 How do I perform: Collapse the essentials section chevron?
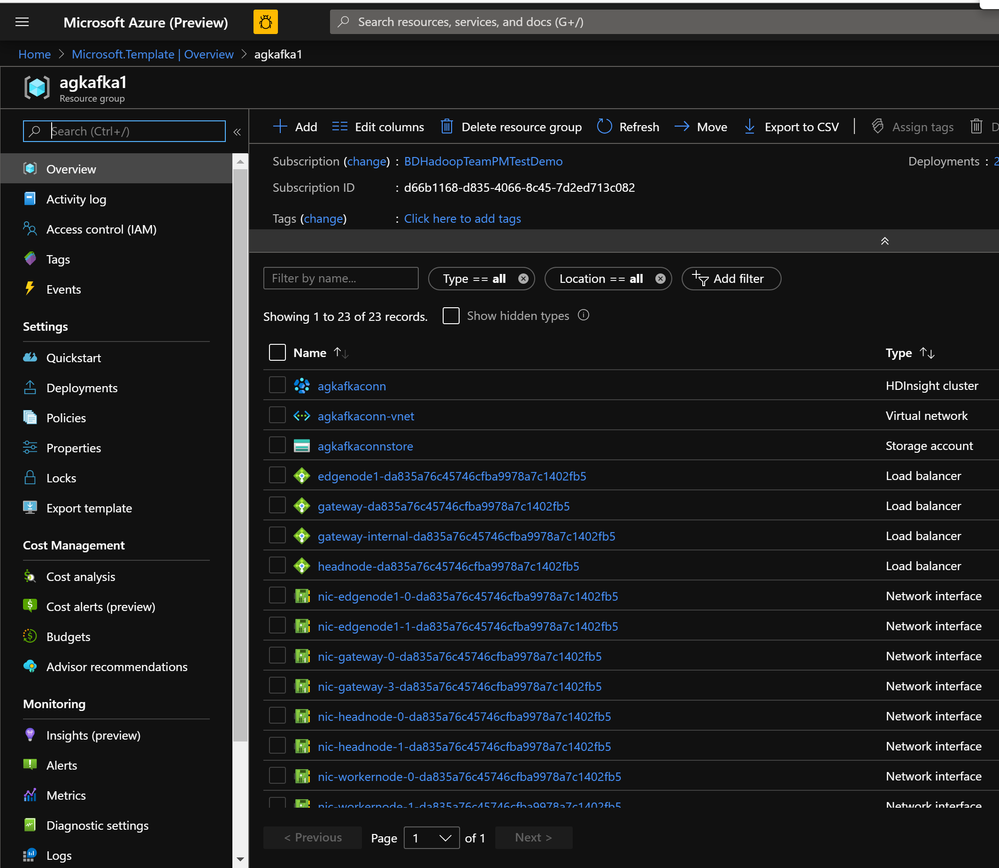pyautogui.click(x=884, y=241)
